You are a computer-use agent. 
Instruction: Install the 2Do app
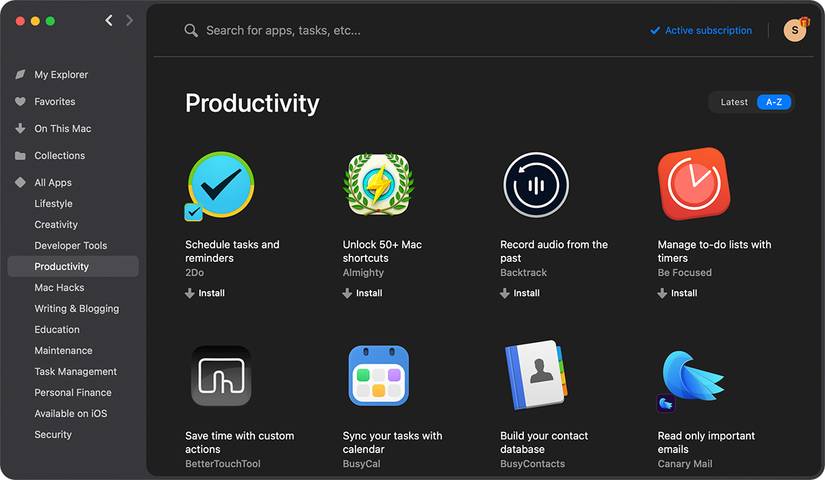(205, 293)
